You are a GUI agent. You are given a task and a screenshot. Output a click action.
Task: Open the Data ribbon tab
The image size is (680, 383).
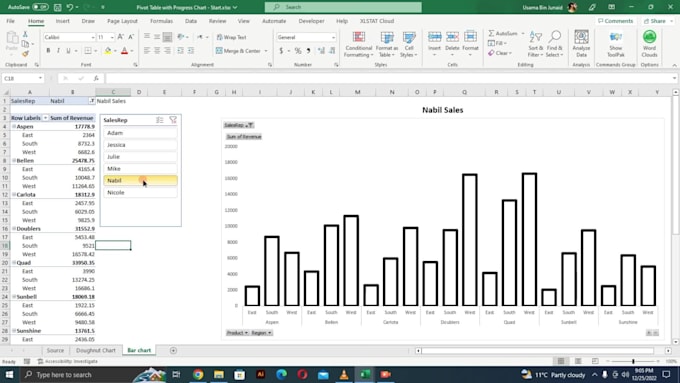coord(191,21)
